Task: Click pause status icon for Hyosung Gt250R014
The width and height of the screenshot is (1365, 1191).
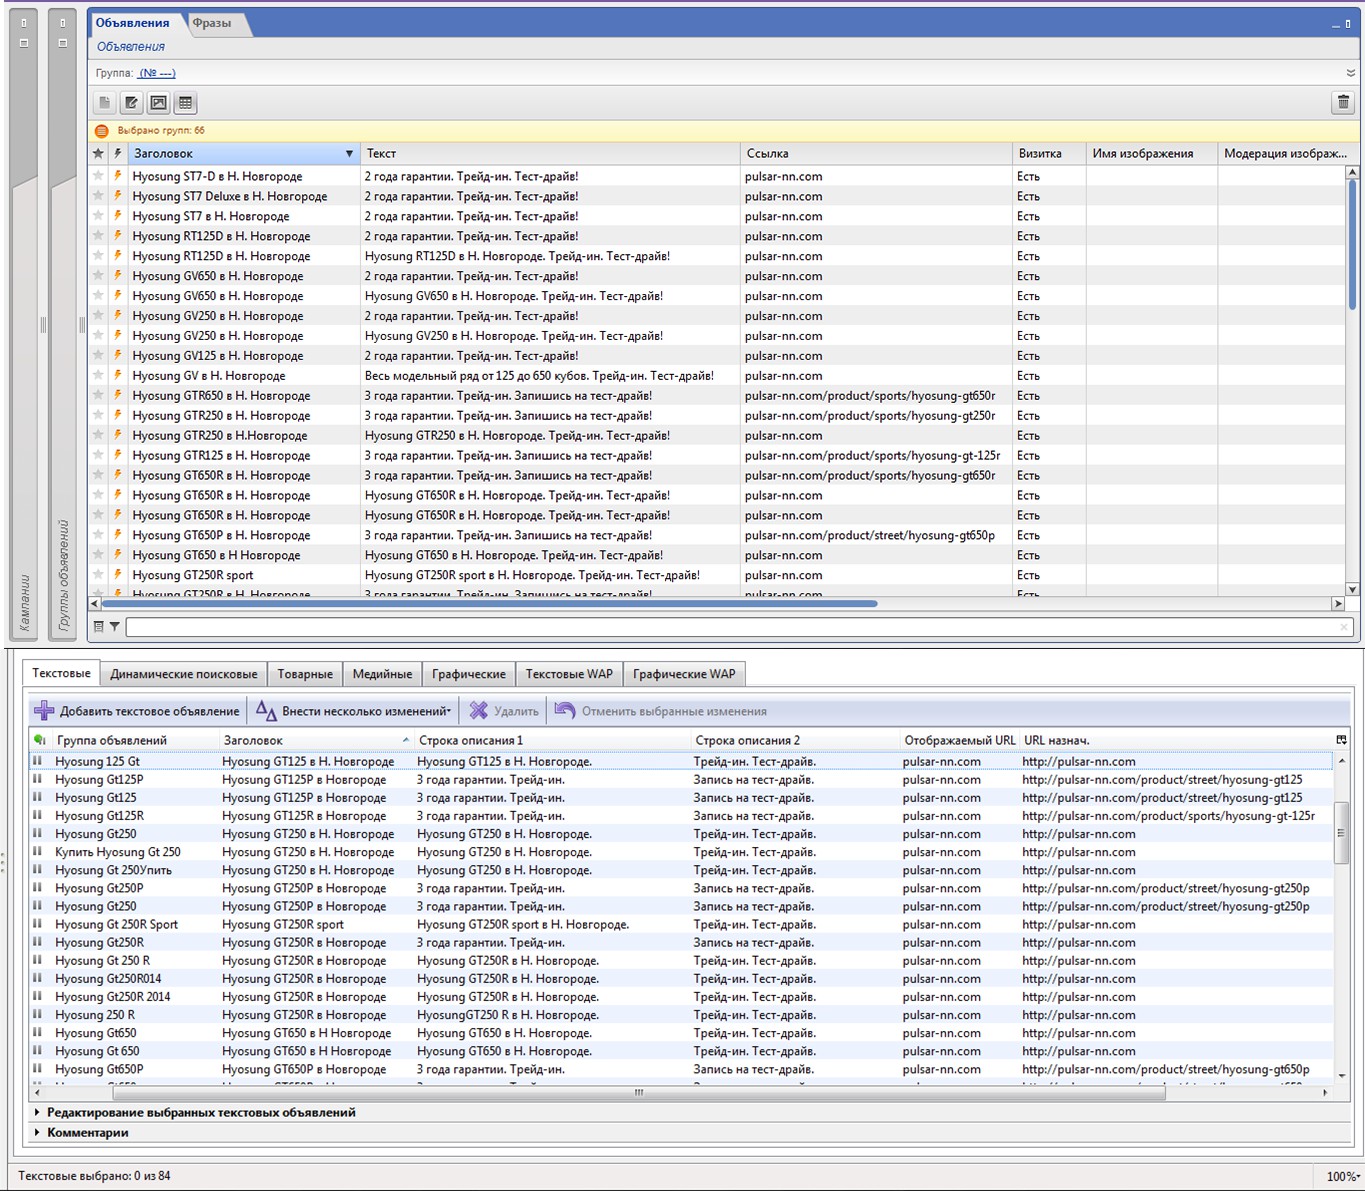Action: point(37,979)
